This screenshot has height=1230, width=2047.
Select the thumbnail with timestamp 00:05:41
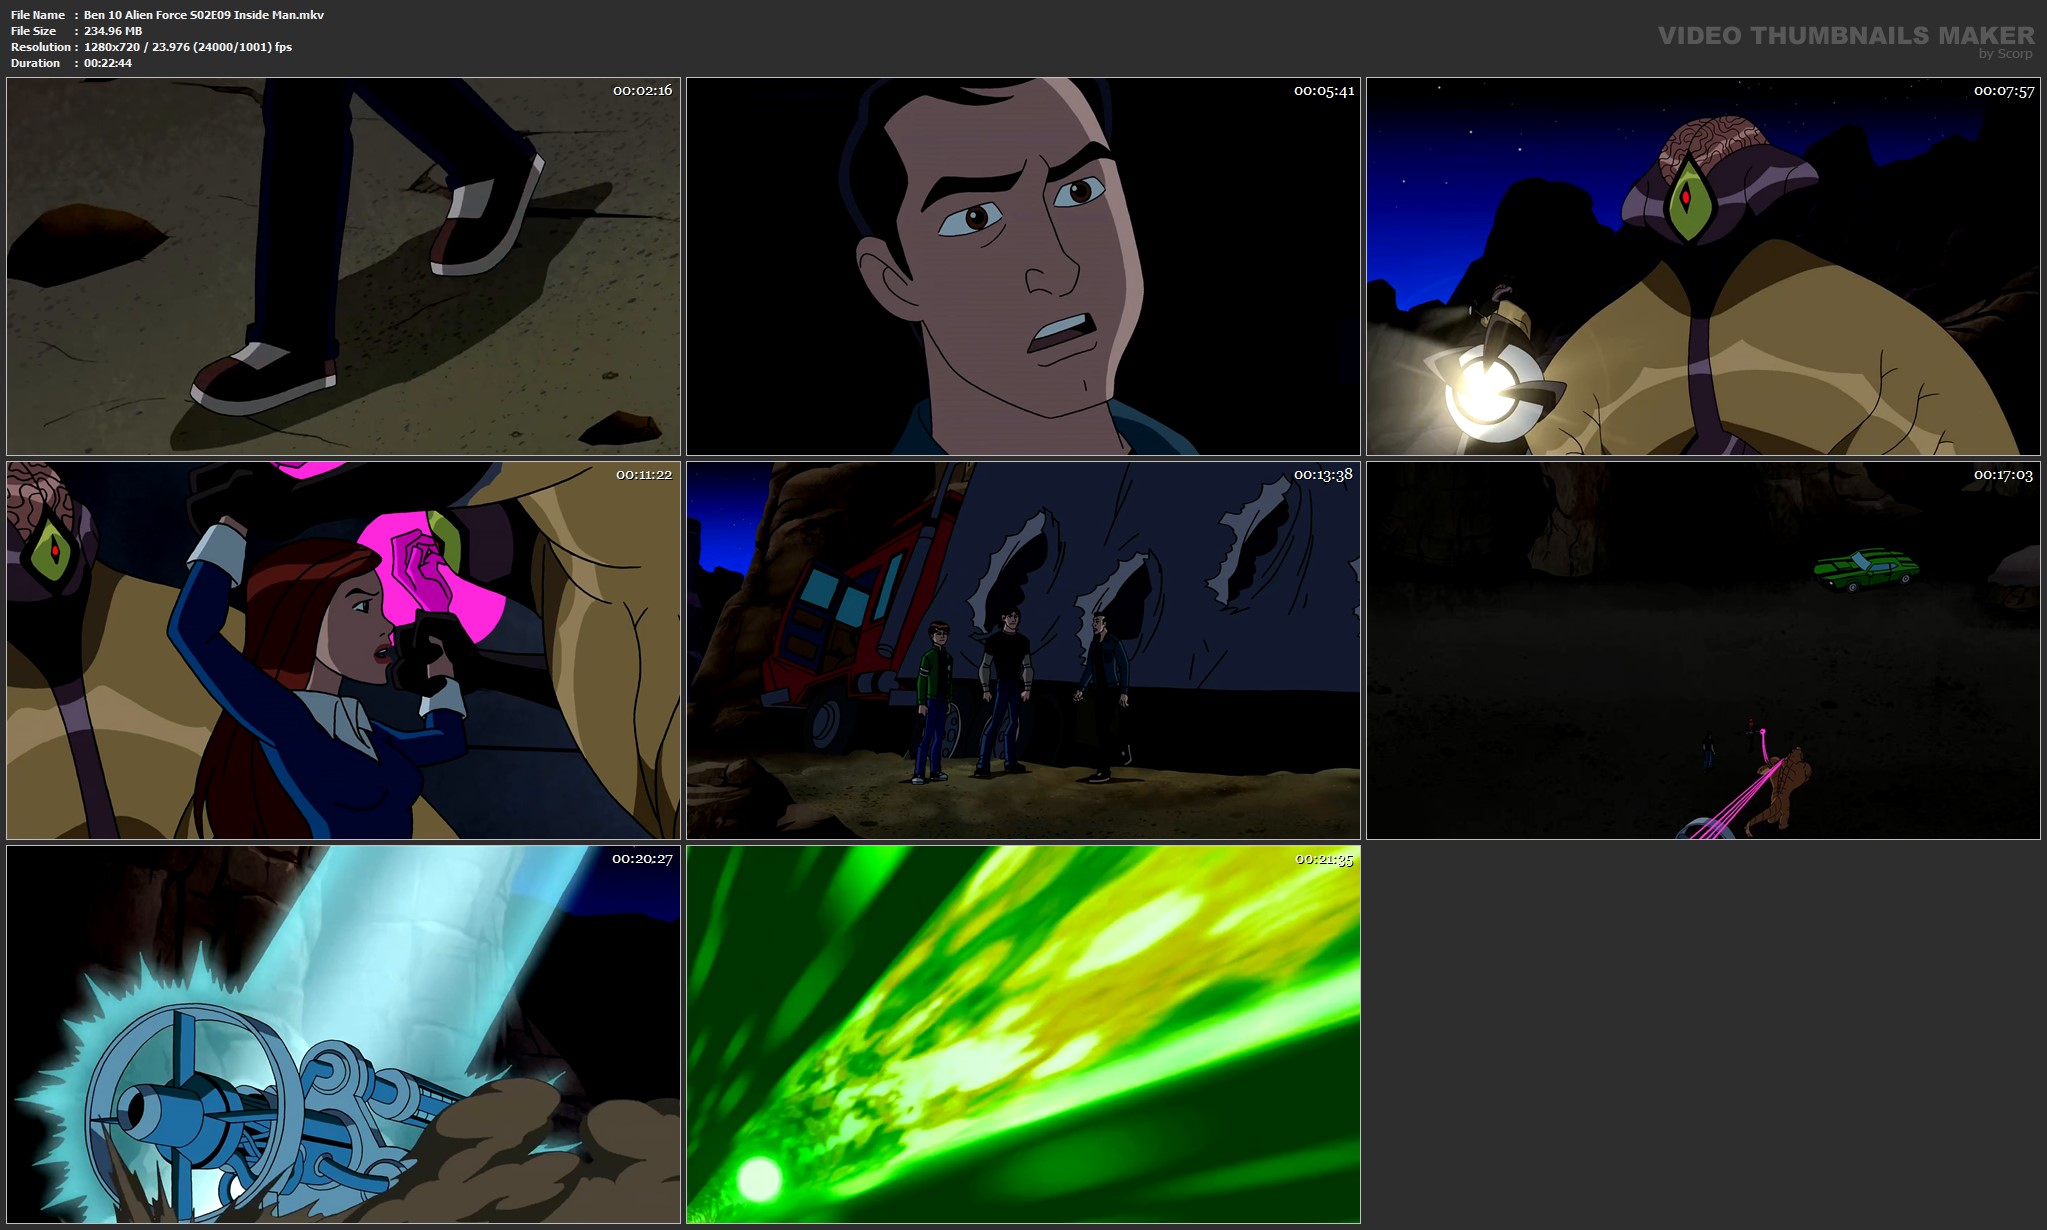point(1023,266)
